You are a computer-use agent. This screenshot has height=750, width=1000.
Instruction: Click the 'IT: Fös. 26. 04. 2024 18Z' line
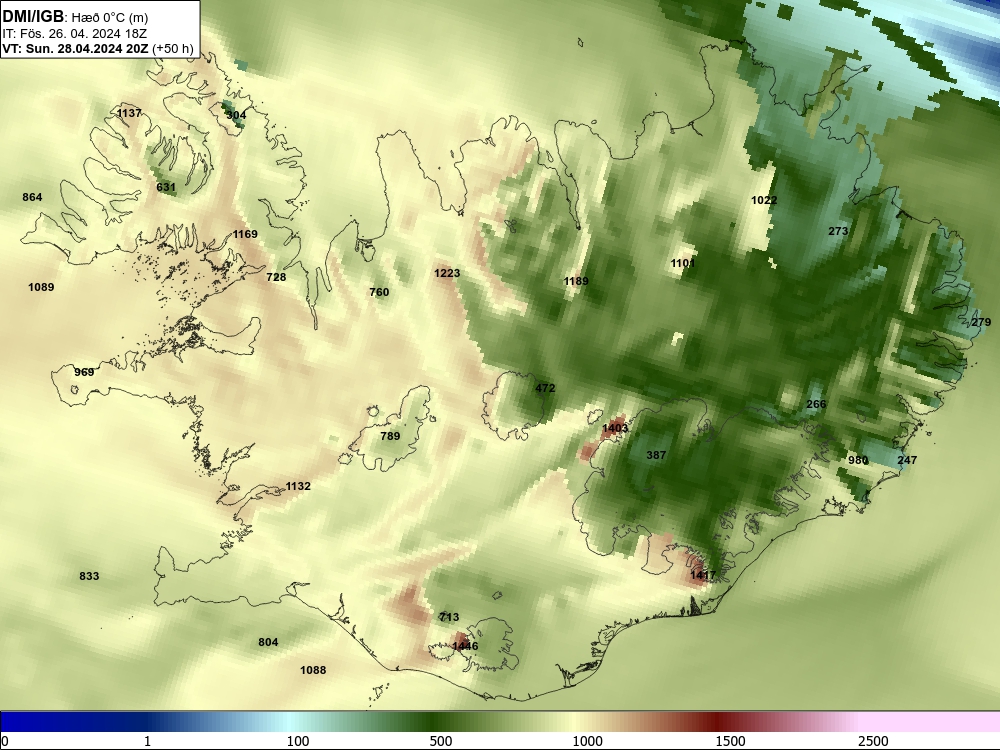[74, 34]
